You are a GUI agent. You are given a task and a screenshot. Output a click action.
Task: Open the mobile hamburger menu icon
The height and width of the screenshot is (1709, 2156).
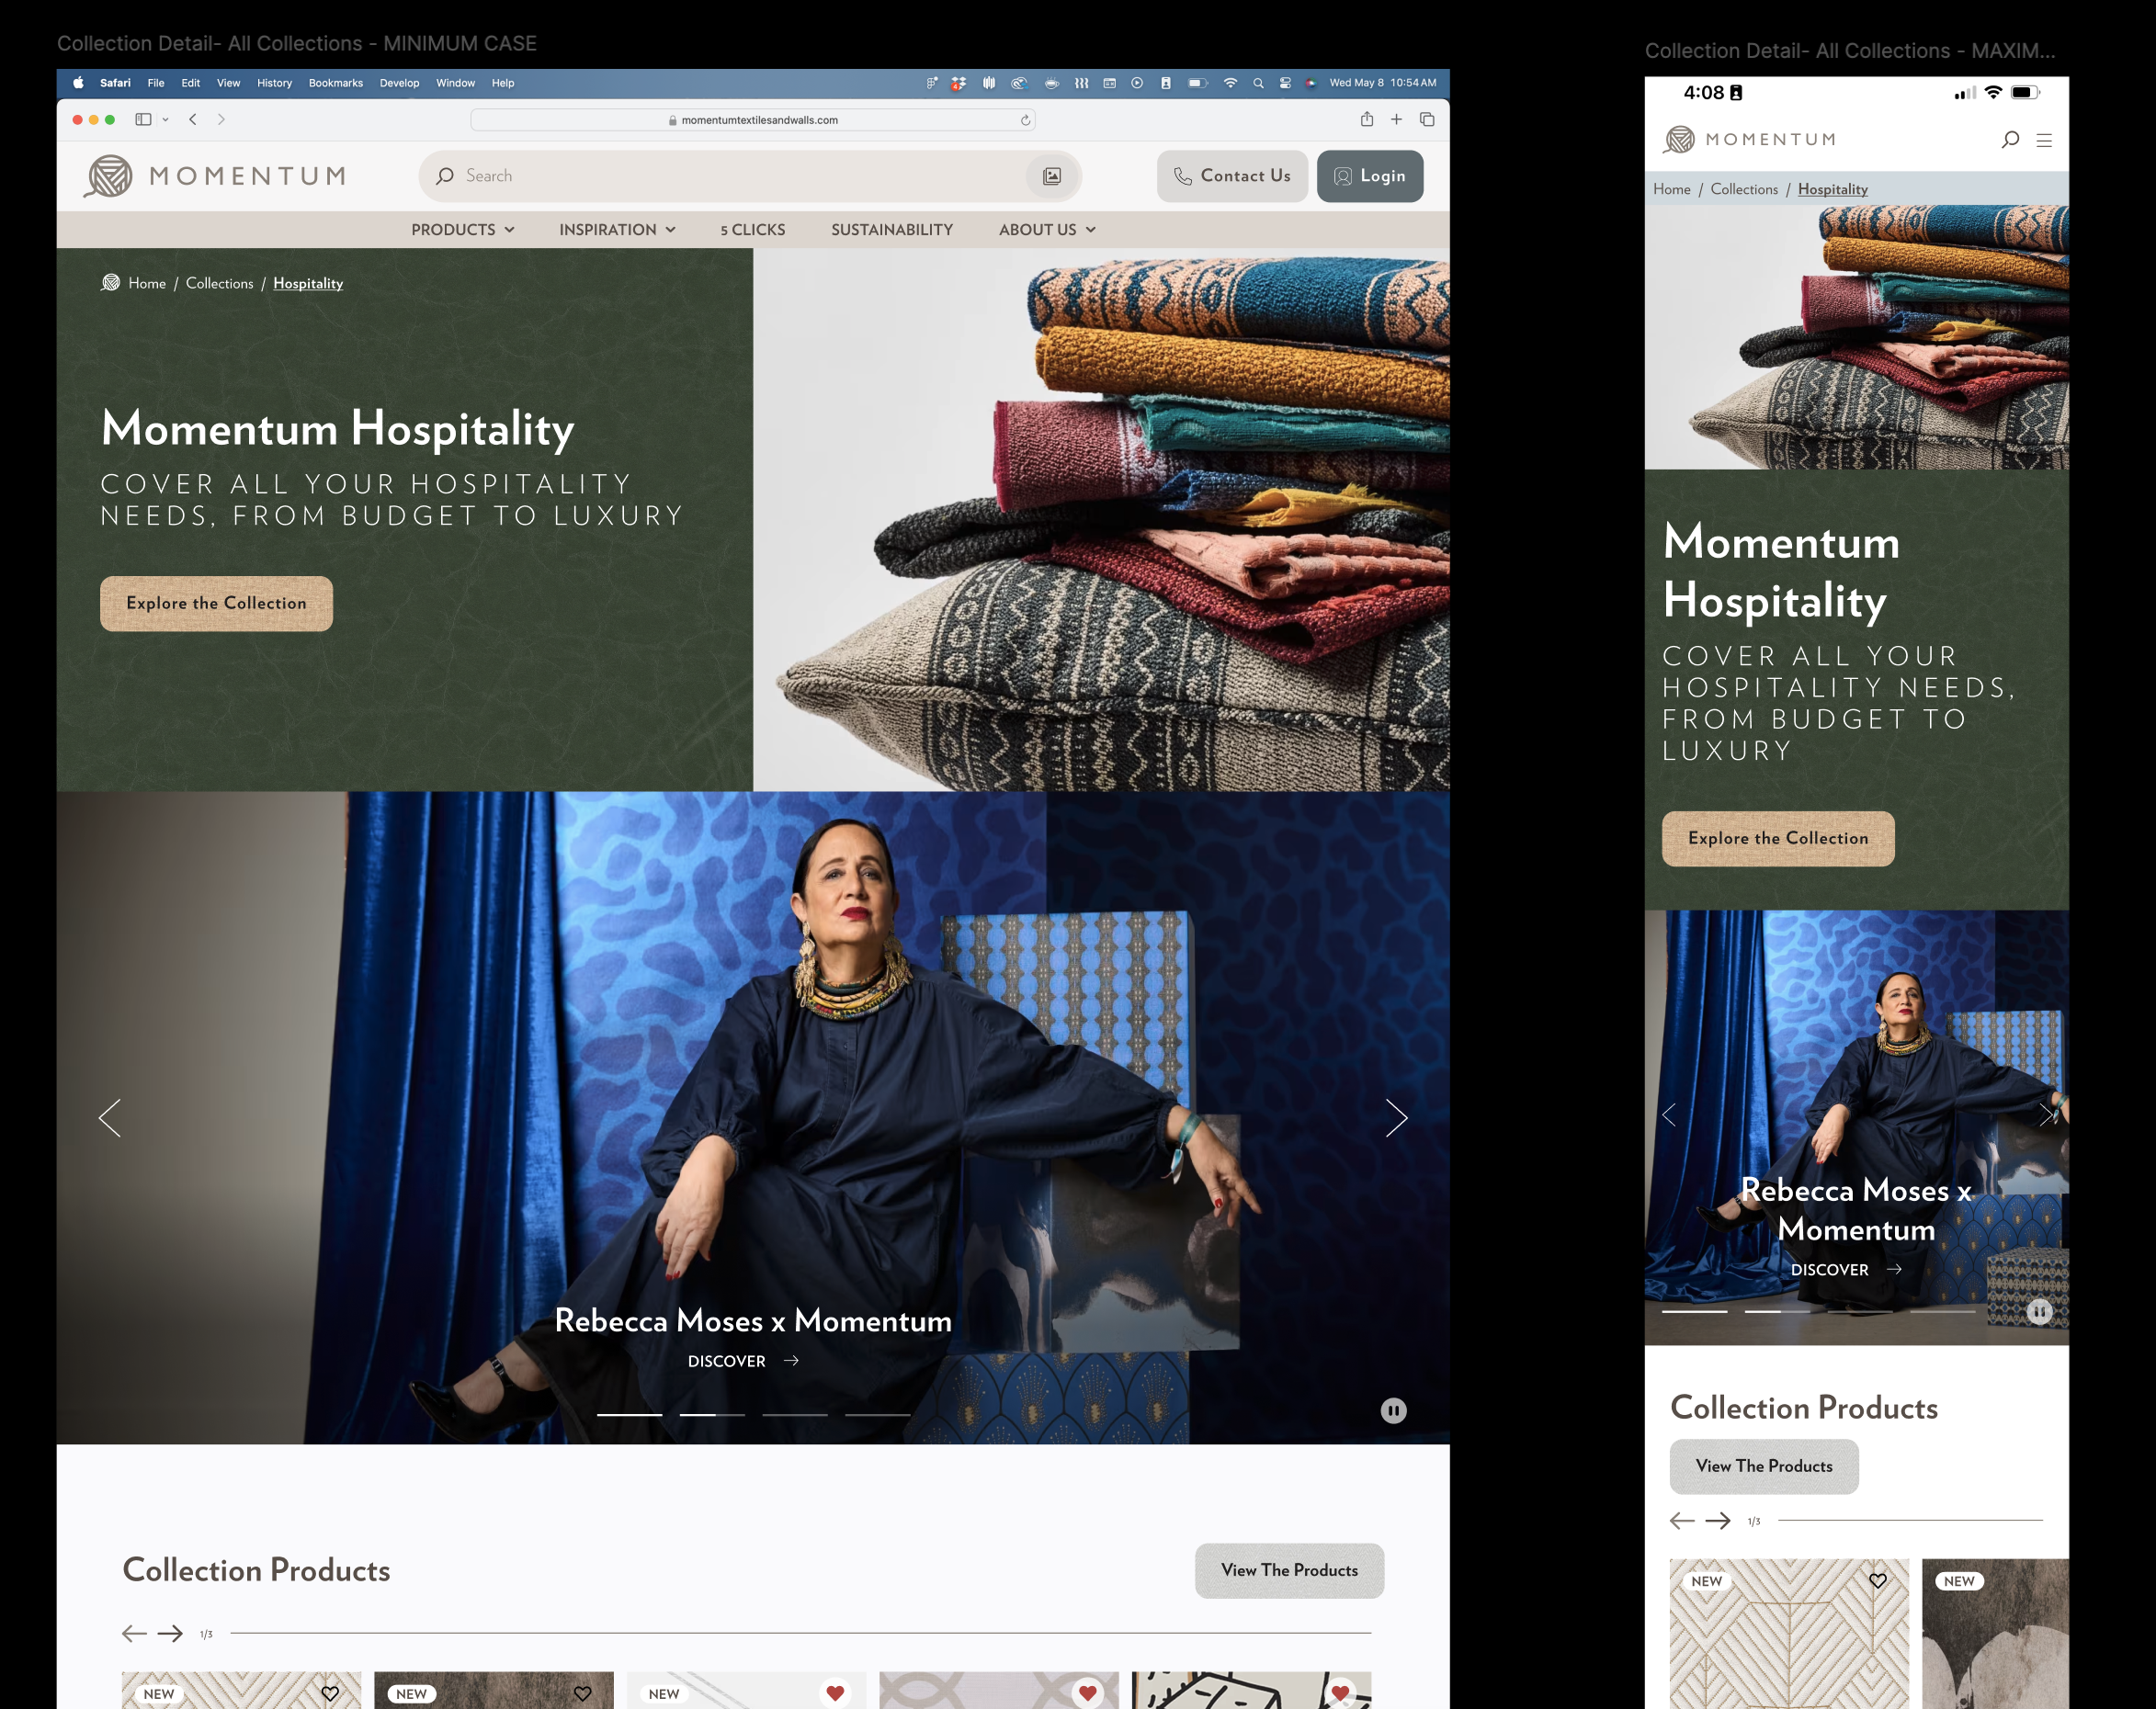[x=2044, y=140]
